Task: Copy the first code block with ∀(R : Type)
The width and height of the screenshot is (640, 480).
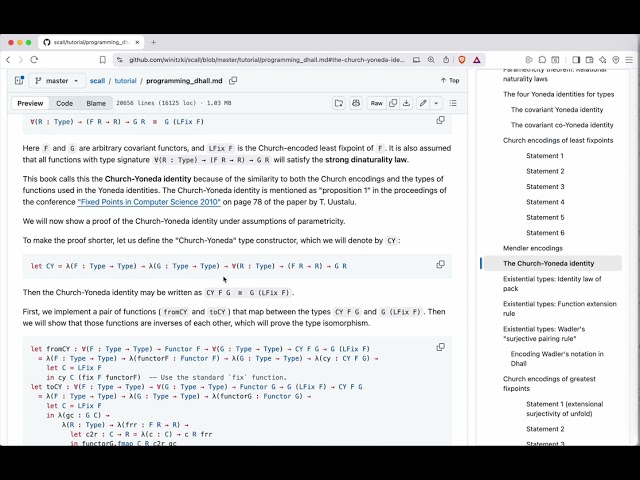Action: (440, 120)
